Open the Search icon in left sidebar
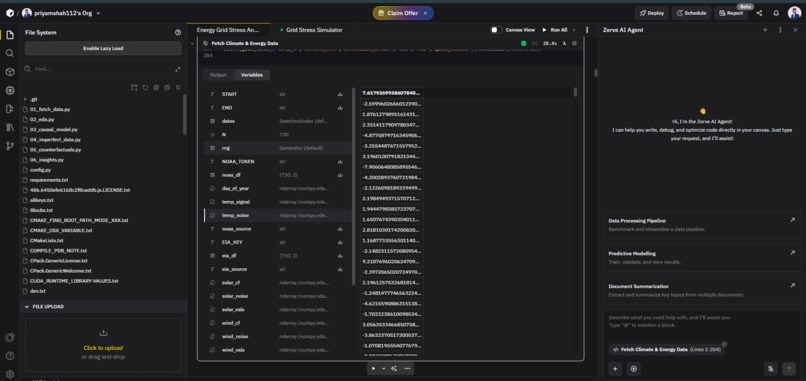806x381 pixels. pyautogui.click(x=10, y=53)
